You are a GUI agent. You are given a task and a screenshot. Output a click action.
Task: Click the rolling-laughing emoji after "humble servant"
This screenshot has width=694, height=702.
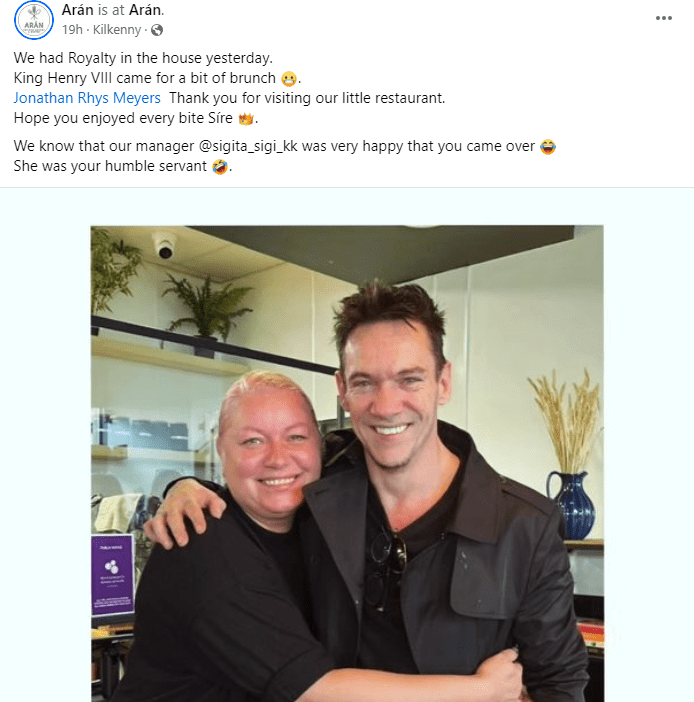click(220, 167)
